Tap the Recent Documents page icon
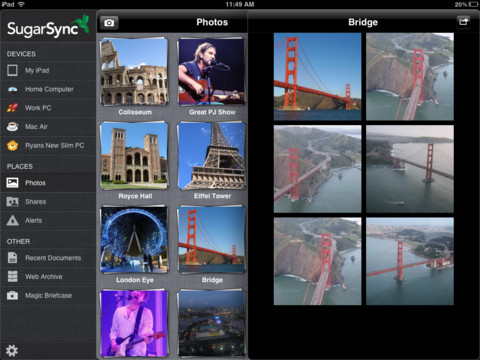The image size is (480, 360). [x=12, y=258]
